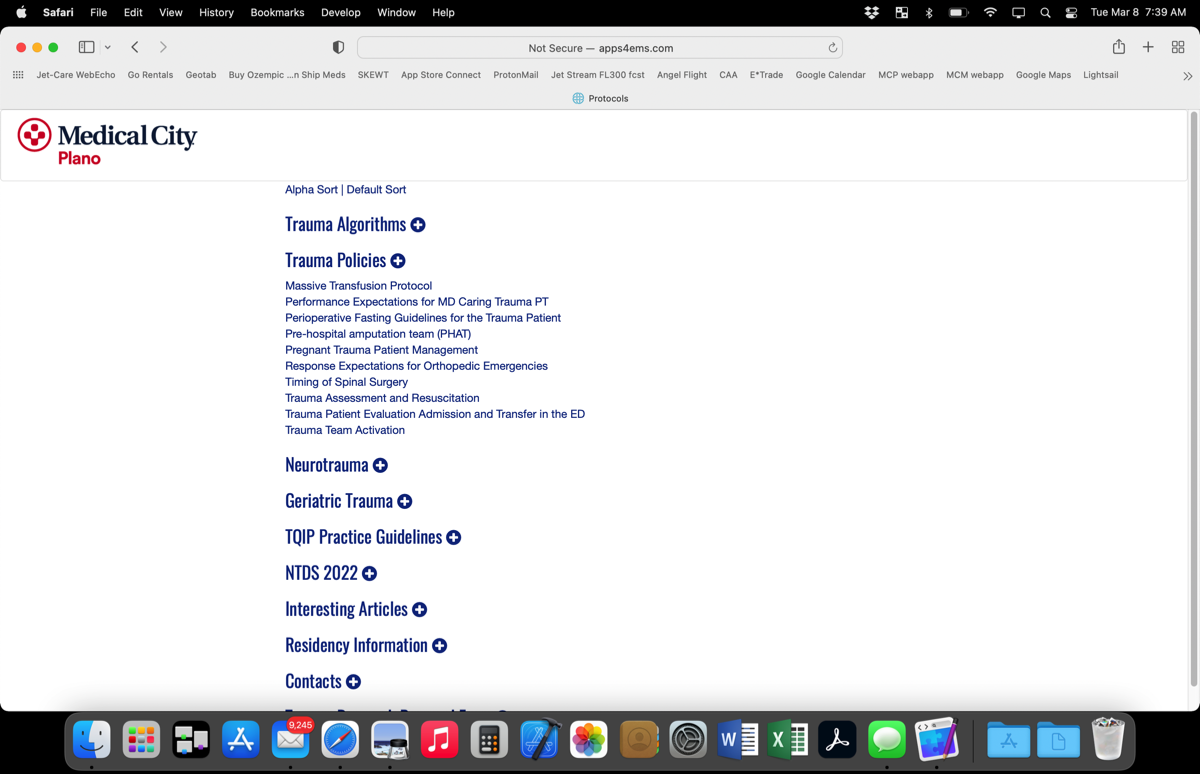
Task: Show hidden bookmarks with the overflow chevron
Action: pyautogui.click(x=1187, y=75)
